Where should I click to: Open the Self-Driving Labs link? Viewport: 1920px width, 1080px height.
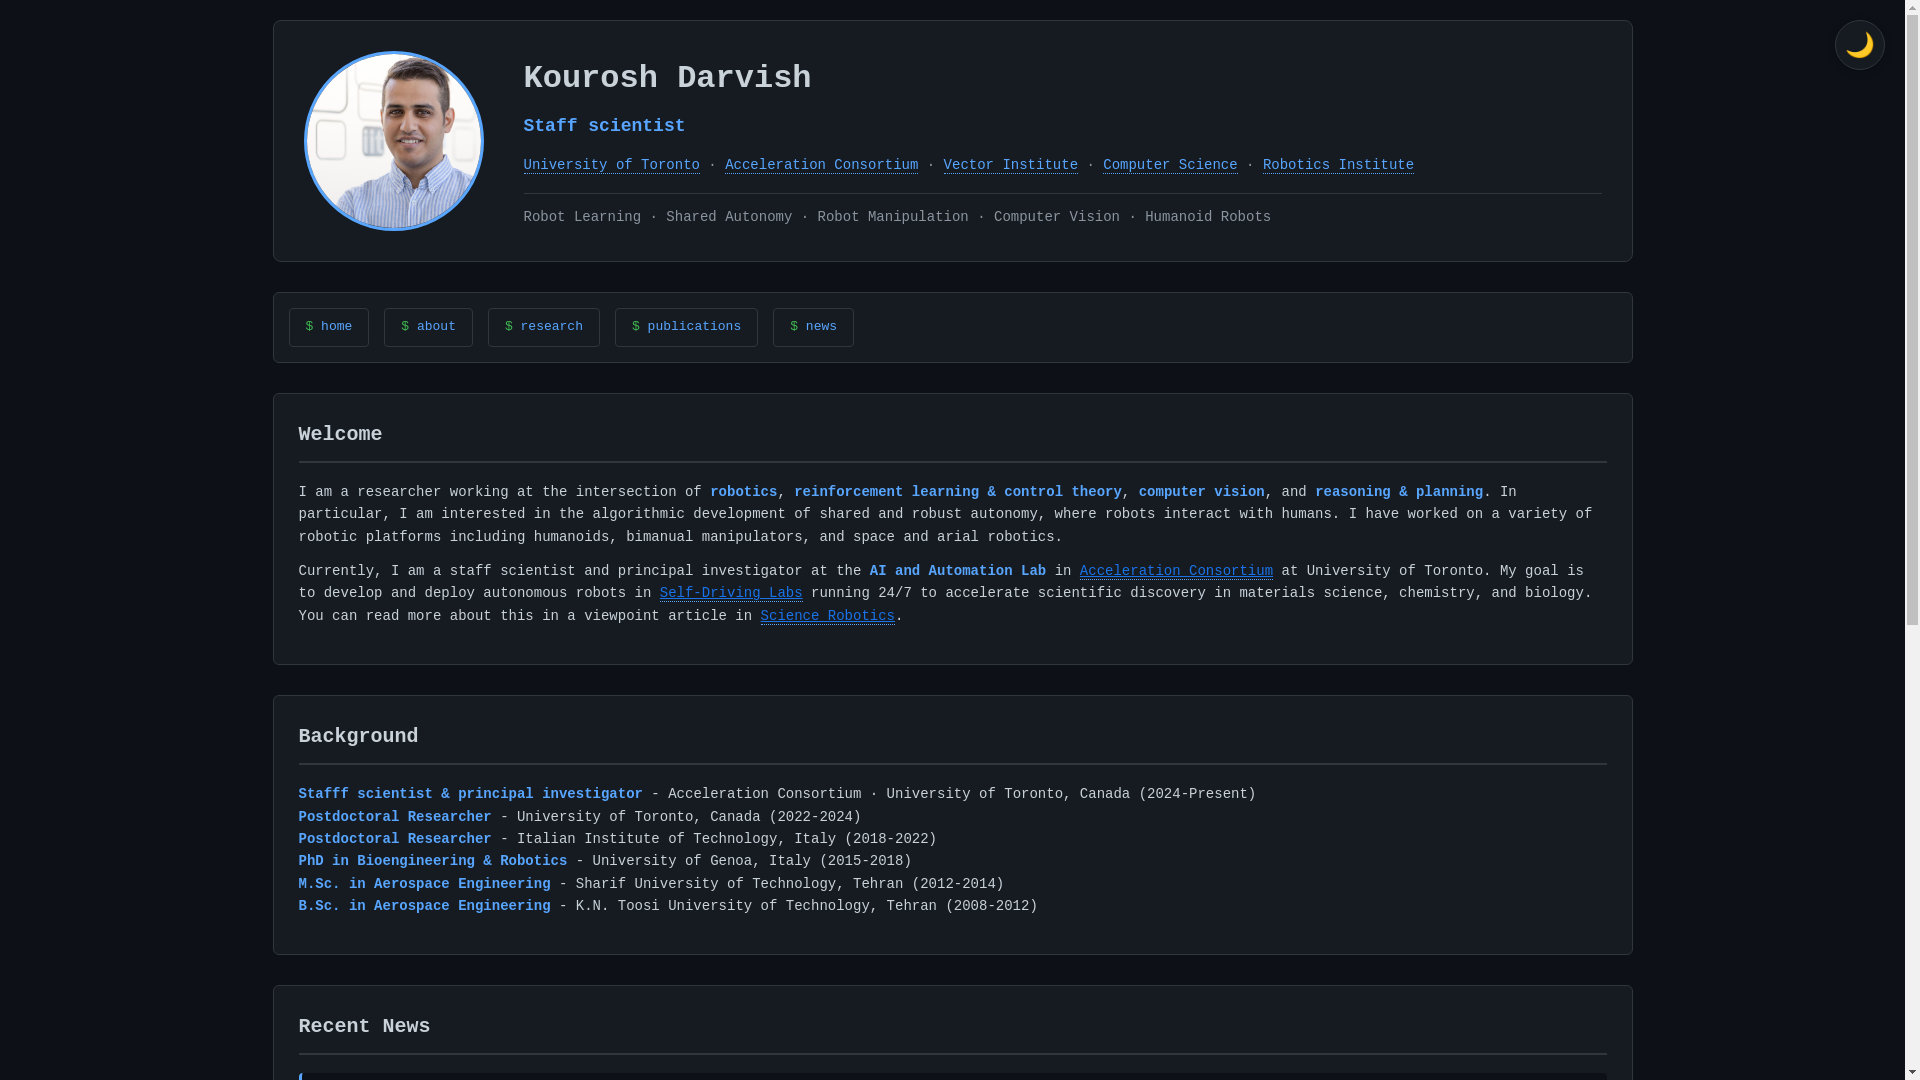pyautogui.click(x=730, y=593)
